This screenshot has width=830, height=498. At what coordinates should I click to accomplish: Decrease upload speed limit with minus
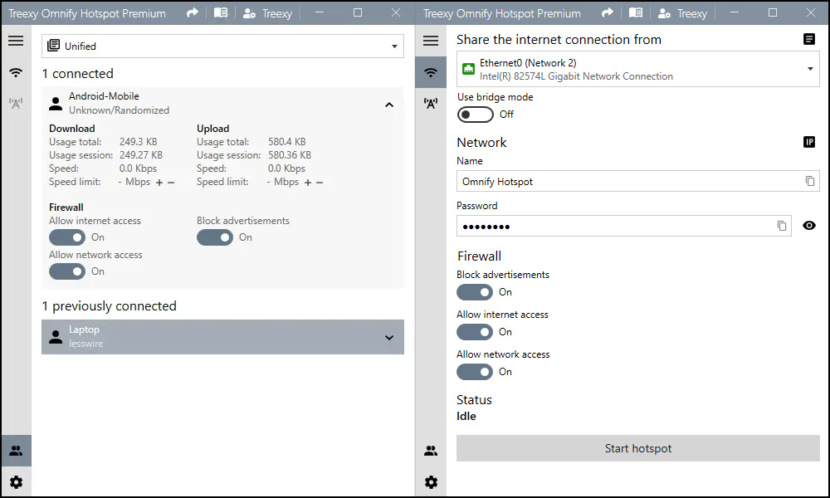(320, 183)
